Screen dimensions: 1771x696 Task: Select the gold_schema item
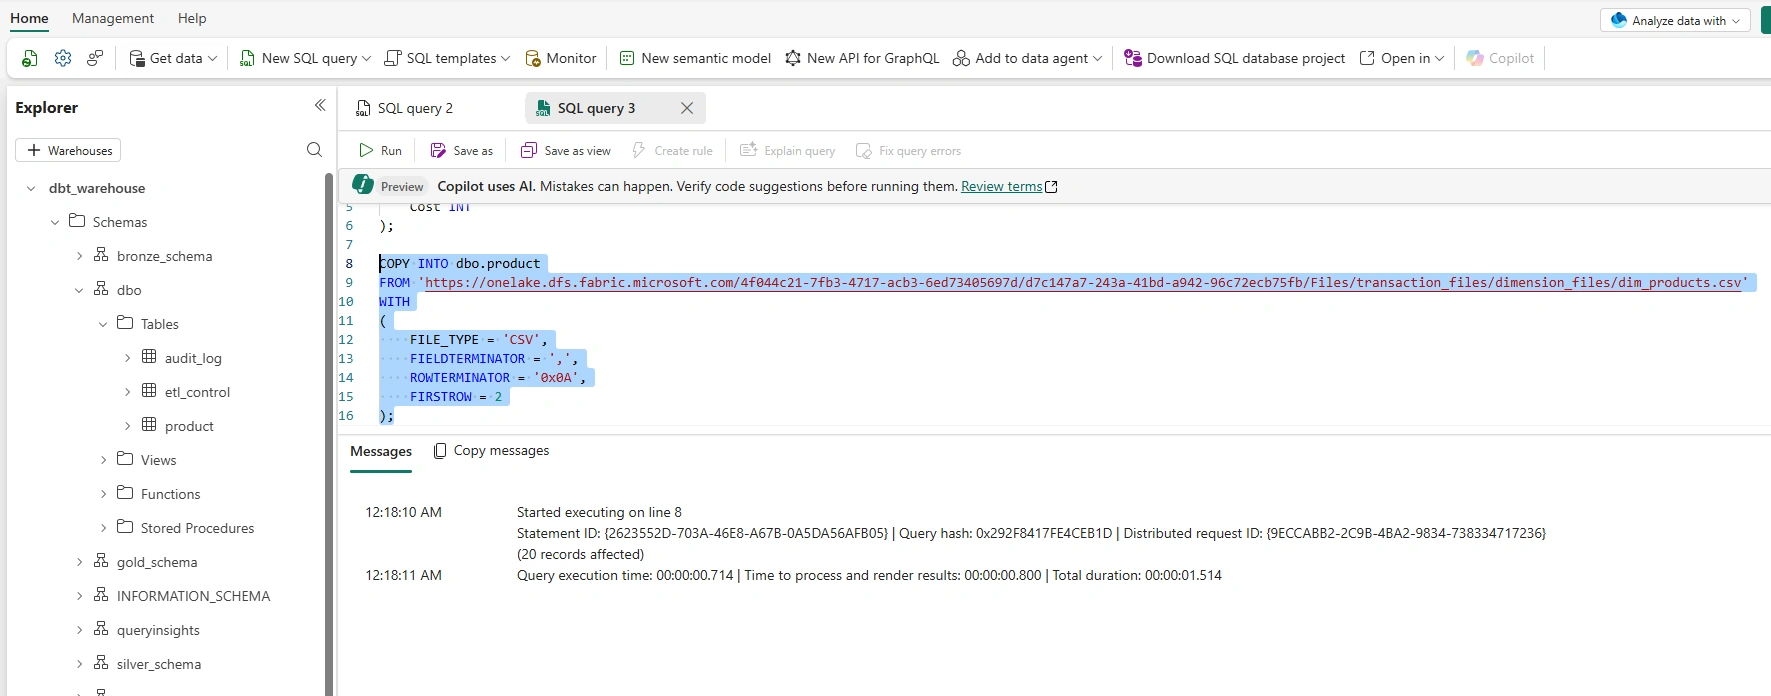[157, 562]
